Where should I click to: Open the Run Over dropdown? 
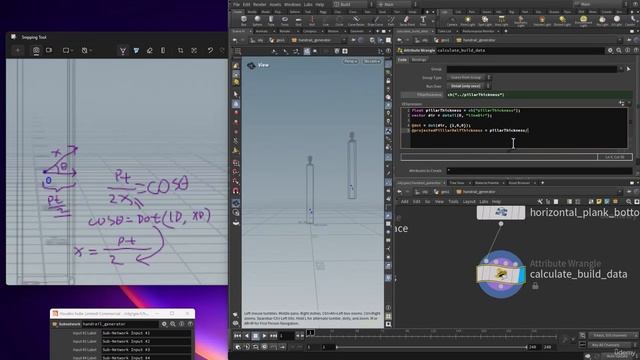click(x=469, y=86)
